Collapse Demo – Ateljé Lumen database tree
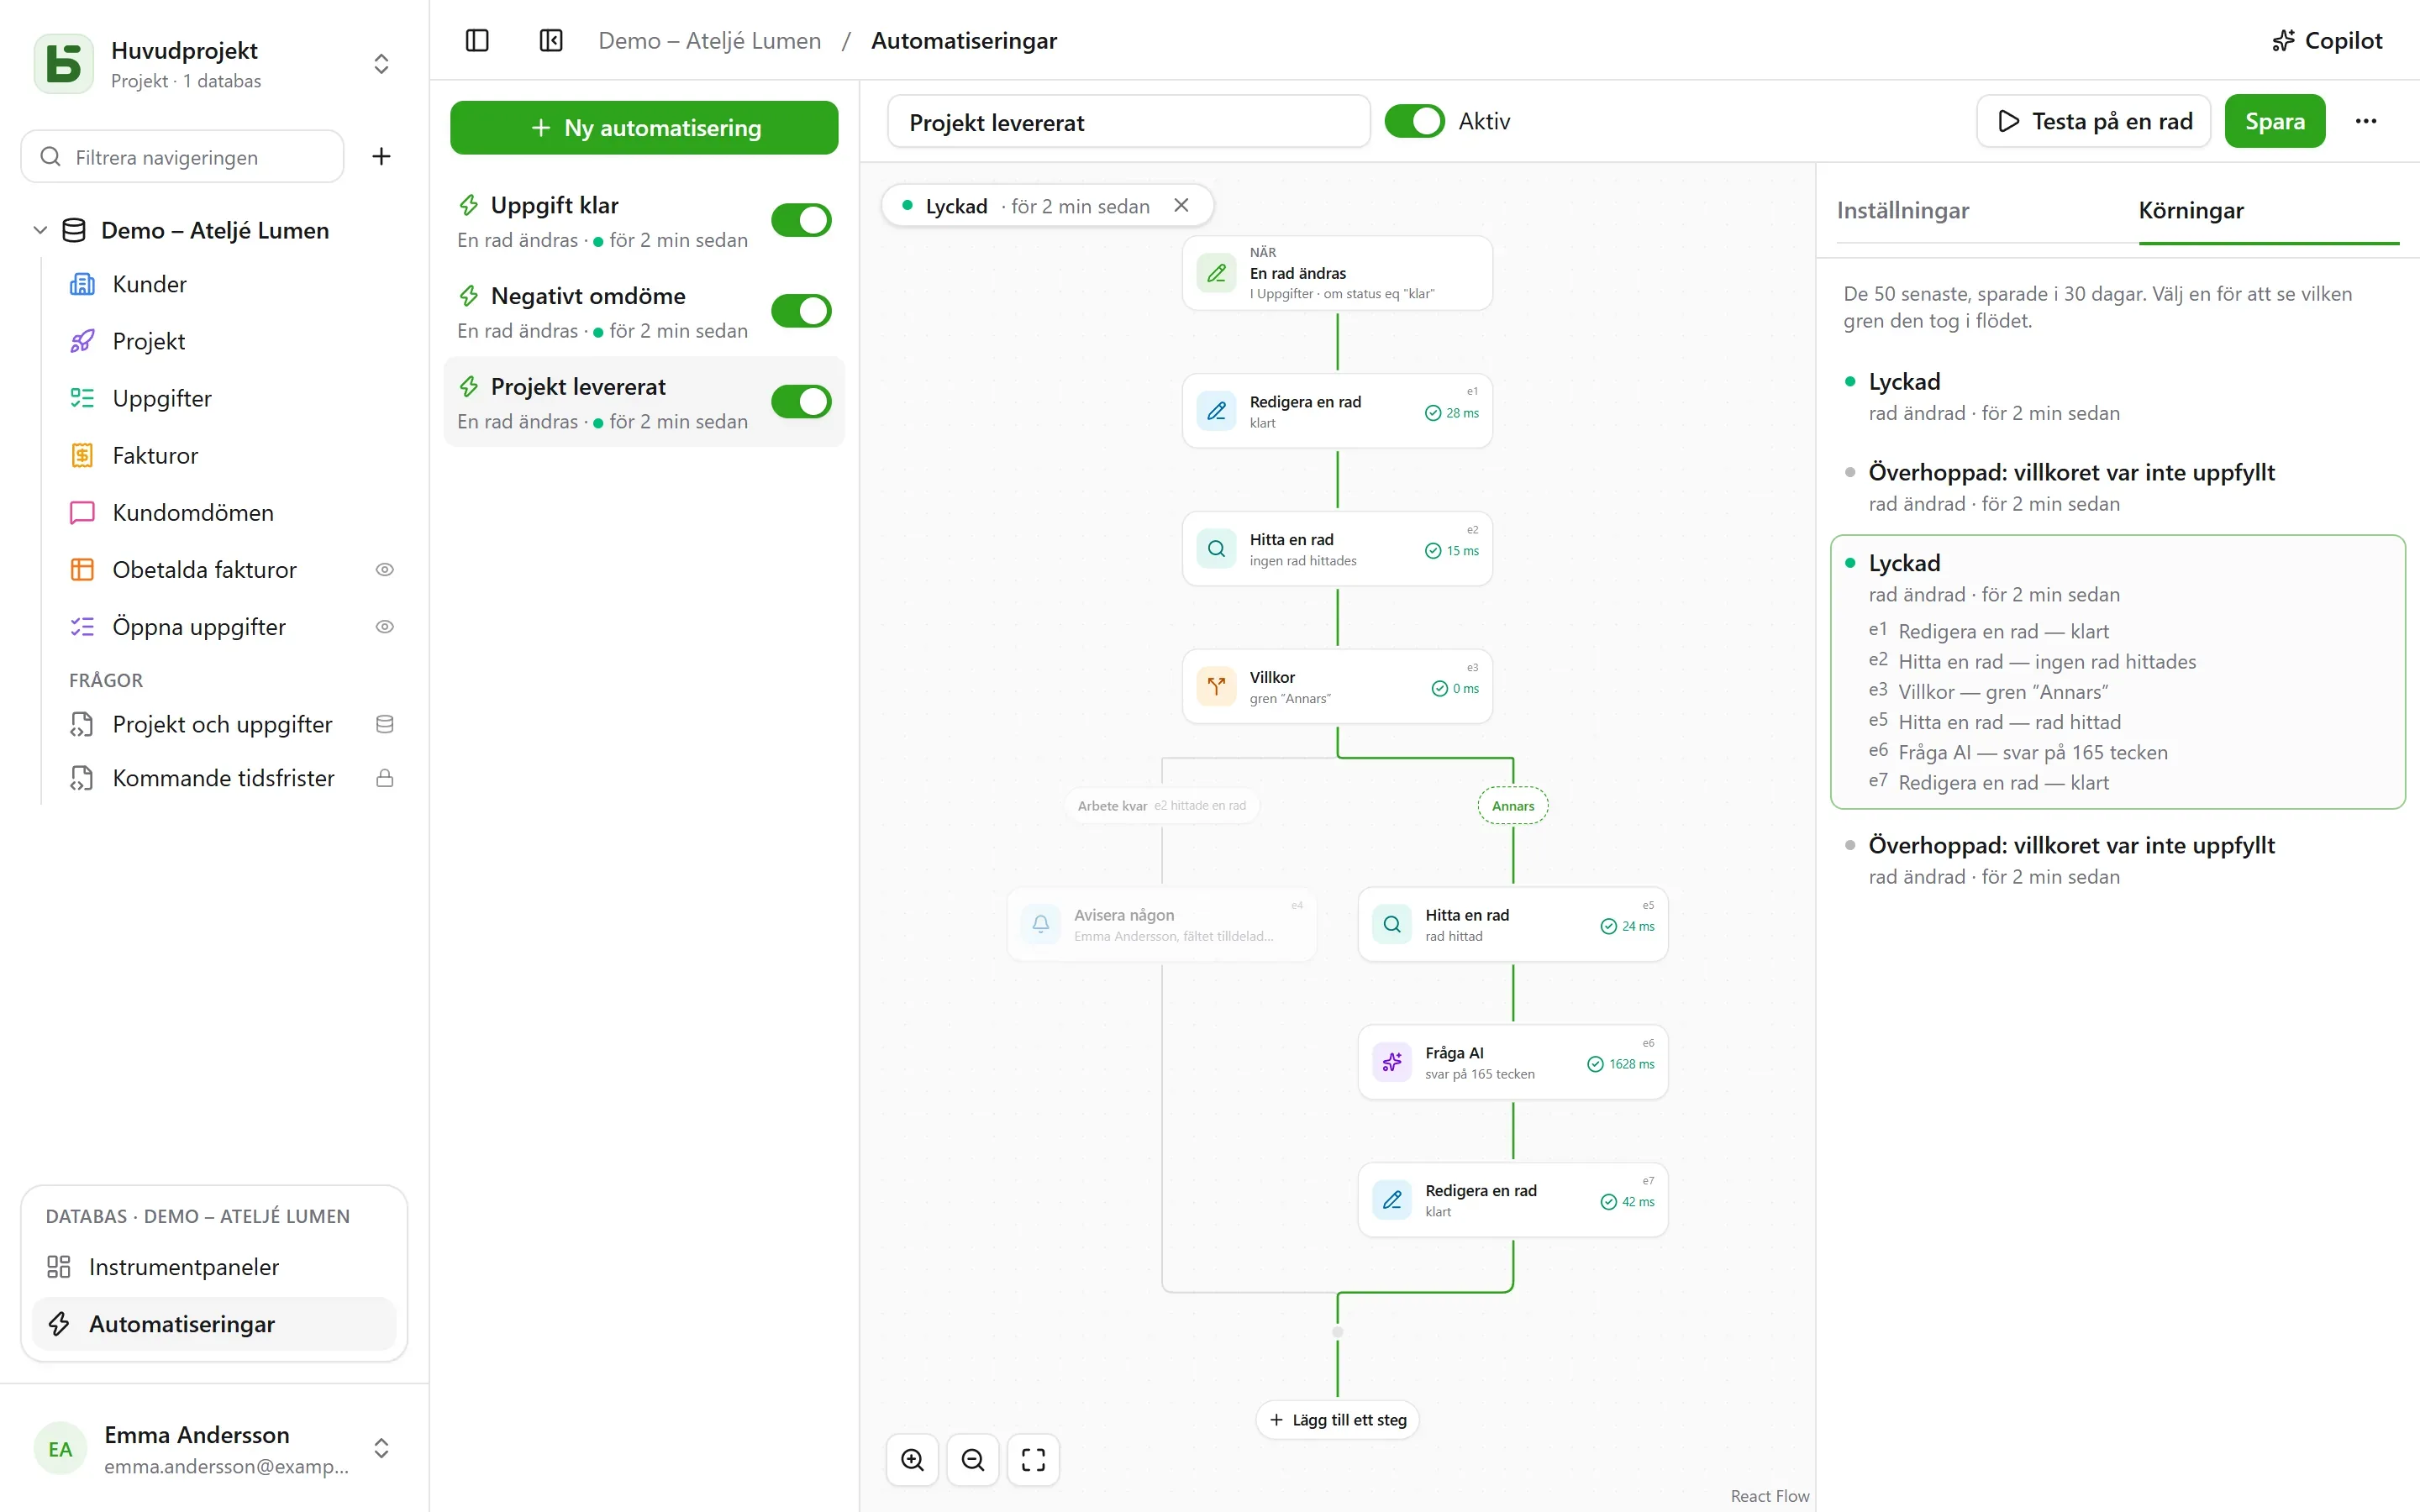This screenshot has height=1512, width=2420. click(40, 230)
